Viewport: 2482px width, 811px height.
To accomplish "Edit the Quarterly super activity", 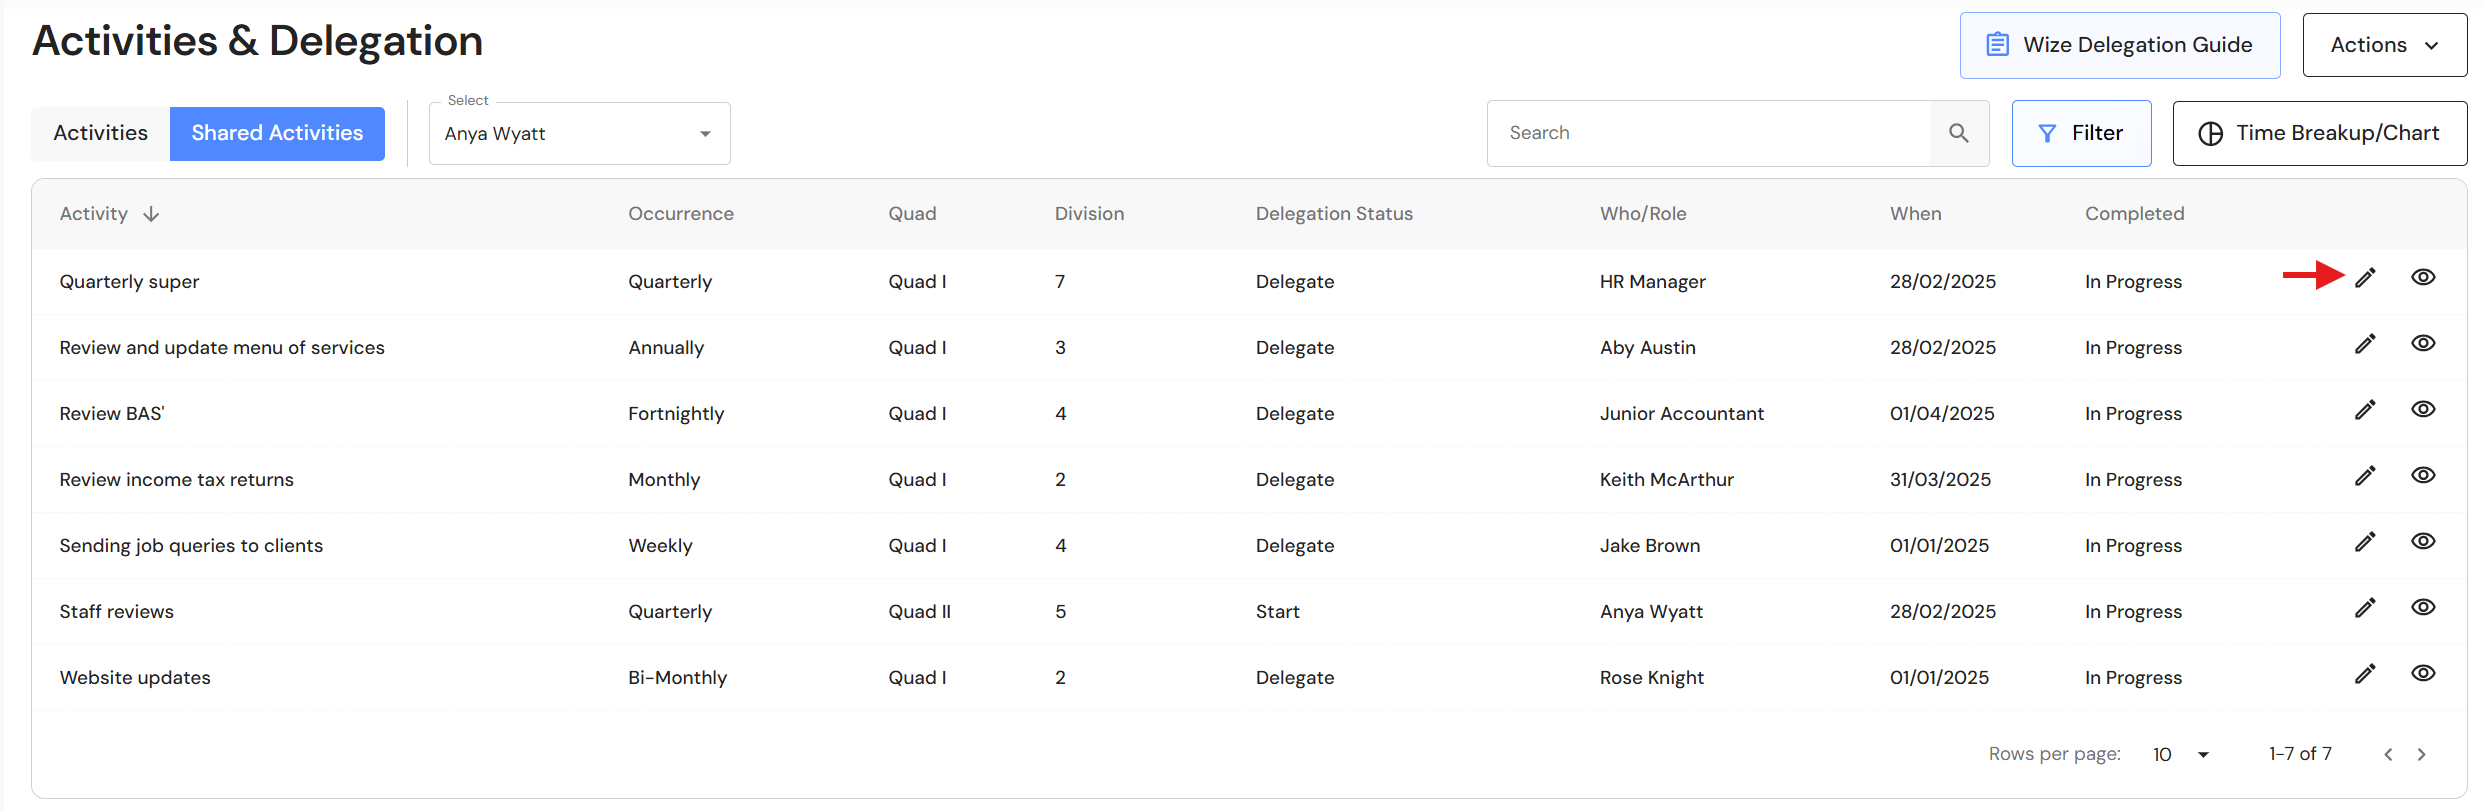I will (2364, 278).
